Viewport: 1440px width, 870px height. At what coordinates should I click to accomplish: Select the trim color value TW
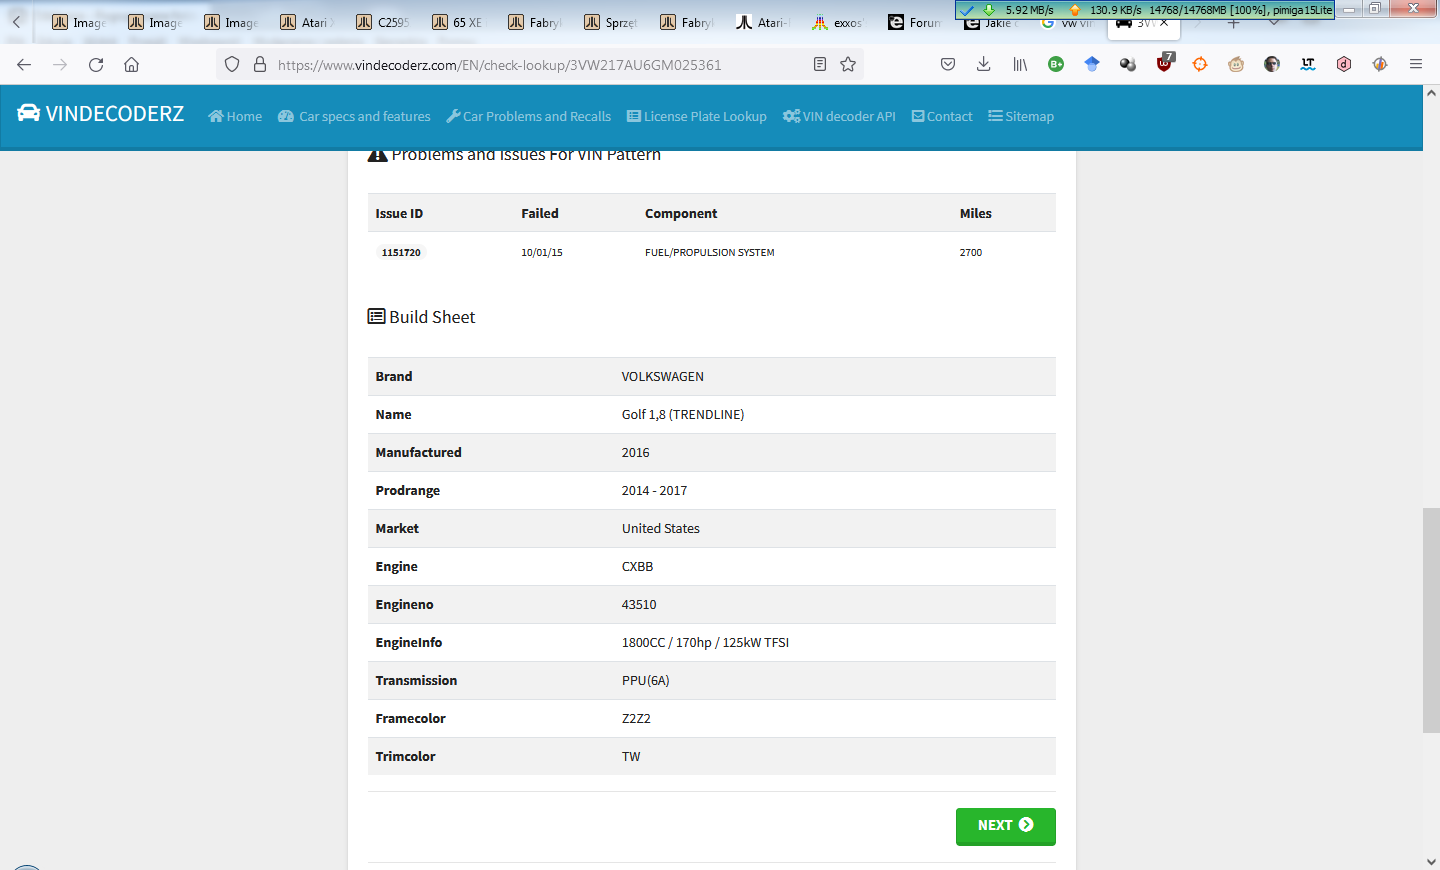tap(631, 757)
